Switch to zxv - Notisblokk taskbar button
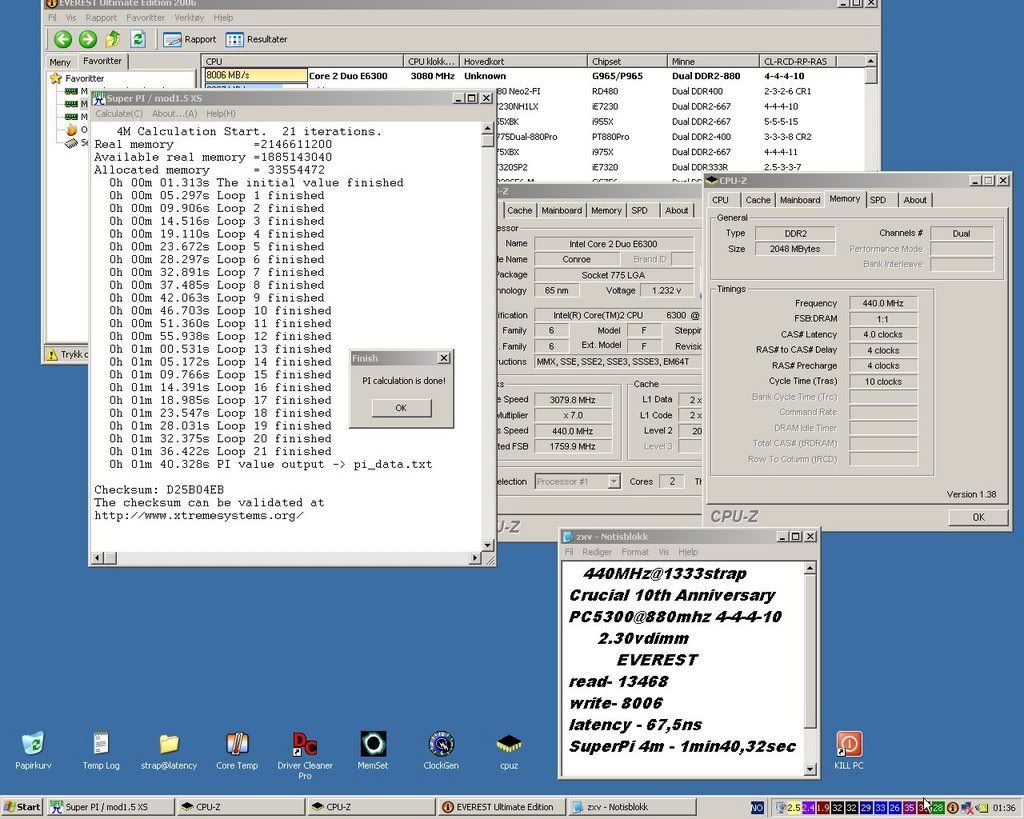The height and width of the screenshot is (819, 1024). coord(632,807)
